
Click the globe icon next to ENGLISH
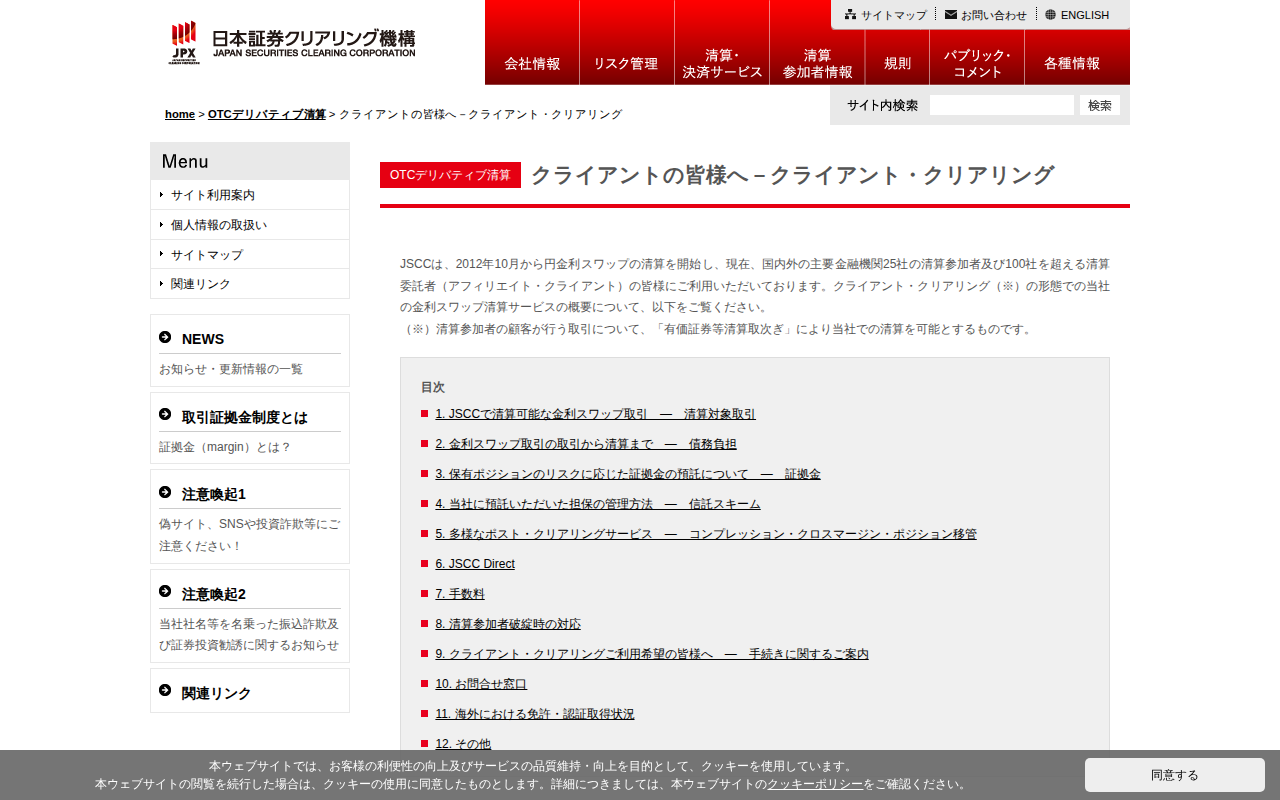pos(1050,15)
